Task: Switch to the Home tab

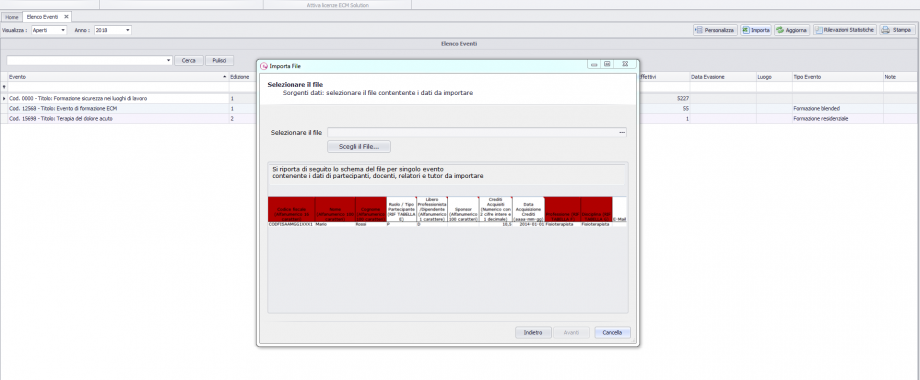Action: click(x=12, y=17)
